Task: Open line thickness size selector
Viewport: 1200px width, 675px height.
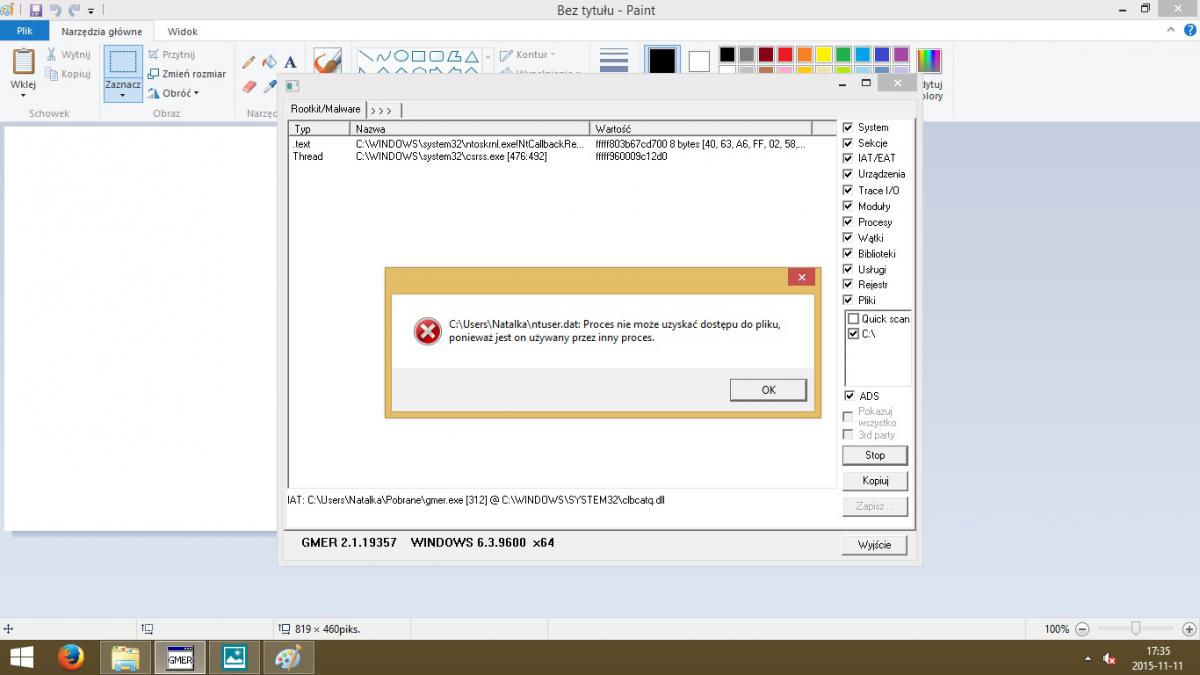Action: pos(614,60)
